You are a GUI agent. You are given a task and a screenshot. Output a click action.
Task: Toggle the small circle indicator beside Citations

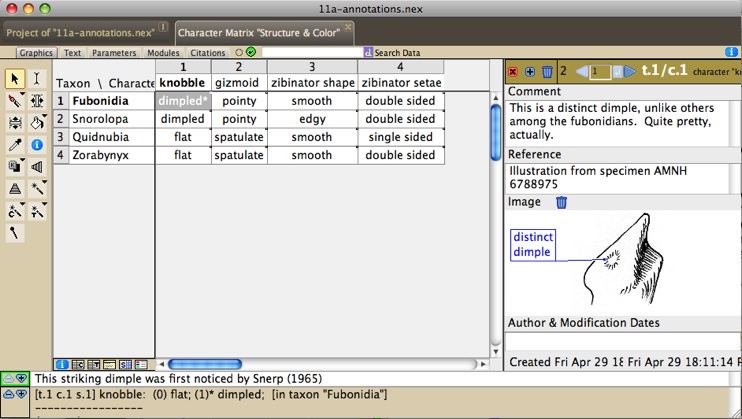[x=239, y=52]
